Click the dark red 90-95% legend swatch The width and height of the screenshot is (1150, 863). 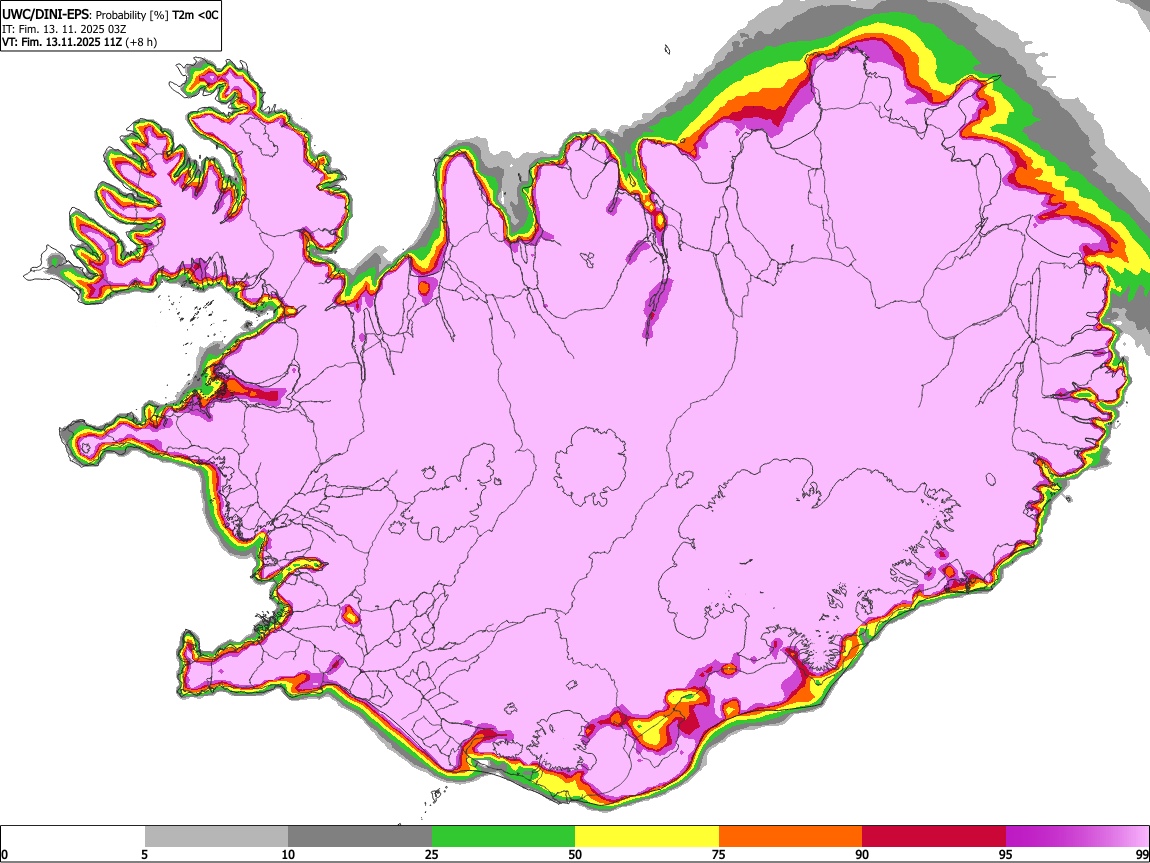tap(934, 836)
